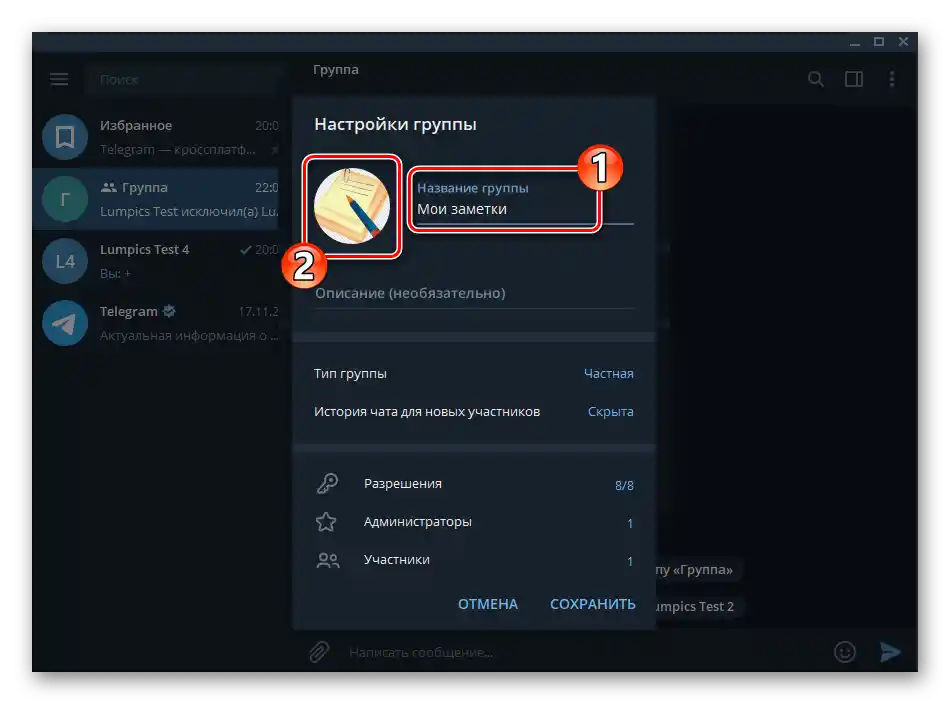Click the СОХРАНИТЬ button
Viewport: 950px width, 704px height.
[x=592, y=604]
